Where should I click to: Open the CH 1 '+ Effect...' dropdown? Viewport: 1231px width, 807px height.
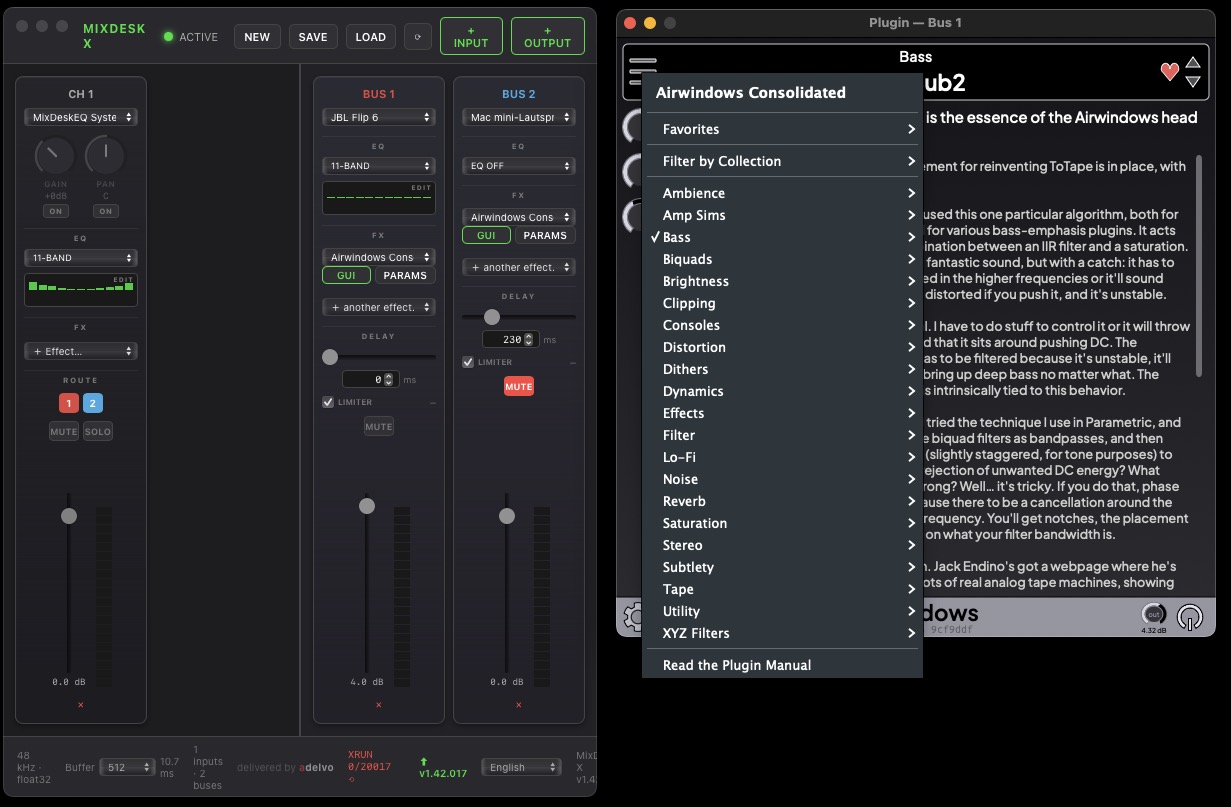pyautogui.click(x=81, y=351)
